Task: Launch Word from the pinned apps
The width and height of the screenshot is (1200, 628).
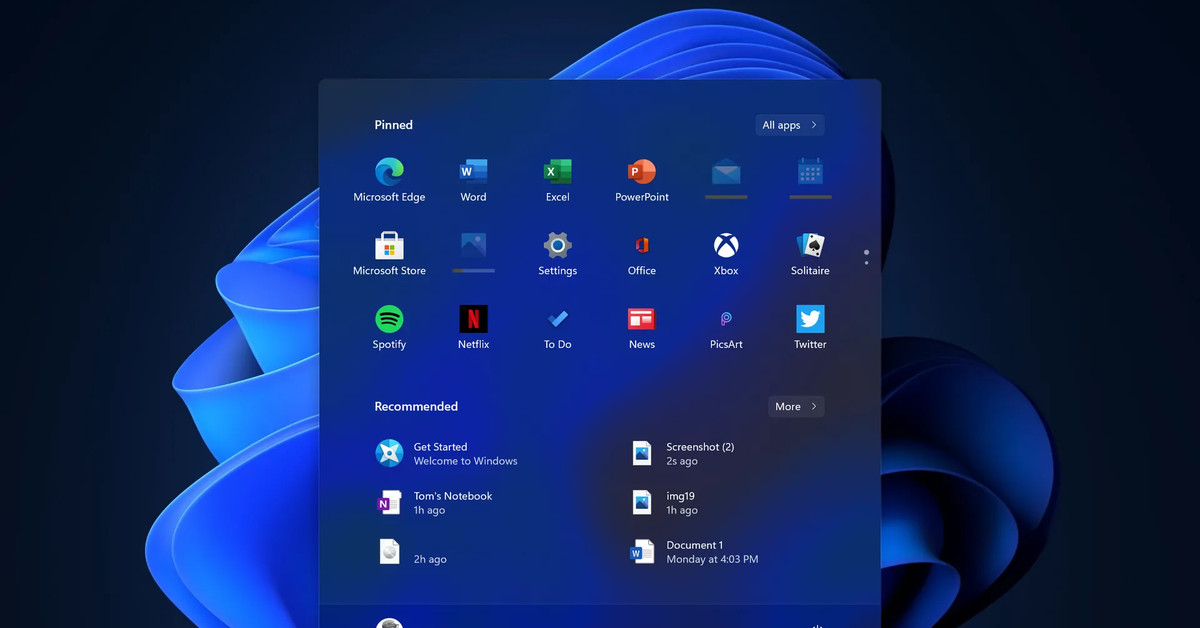Action: pyautogui.click(x=473, y=181)
